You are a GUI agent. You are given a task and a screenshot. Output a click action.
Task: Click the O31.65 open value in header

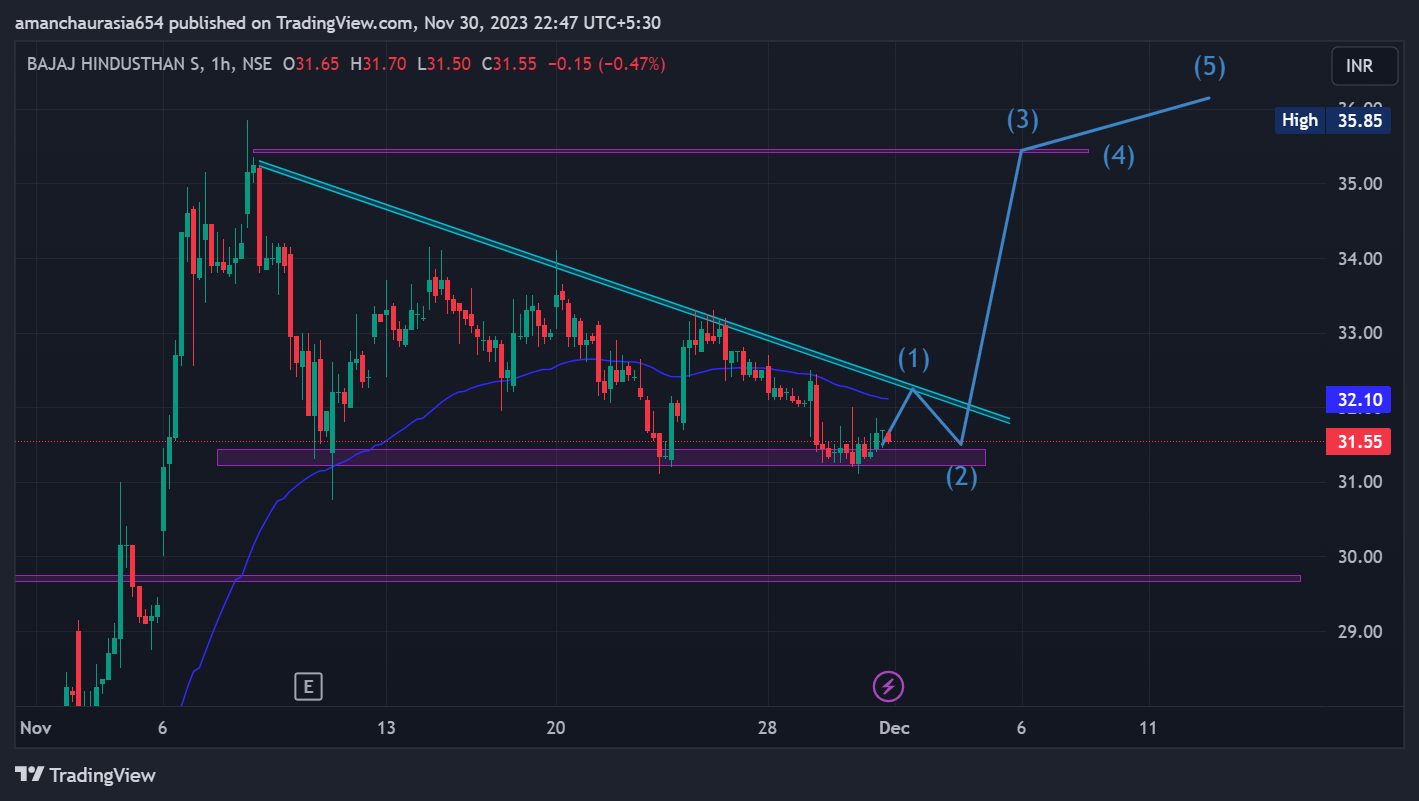(313, 64)
